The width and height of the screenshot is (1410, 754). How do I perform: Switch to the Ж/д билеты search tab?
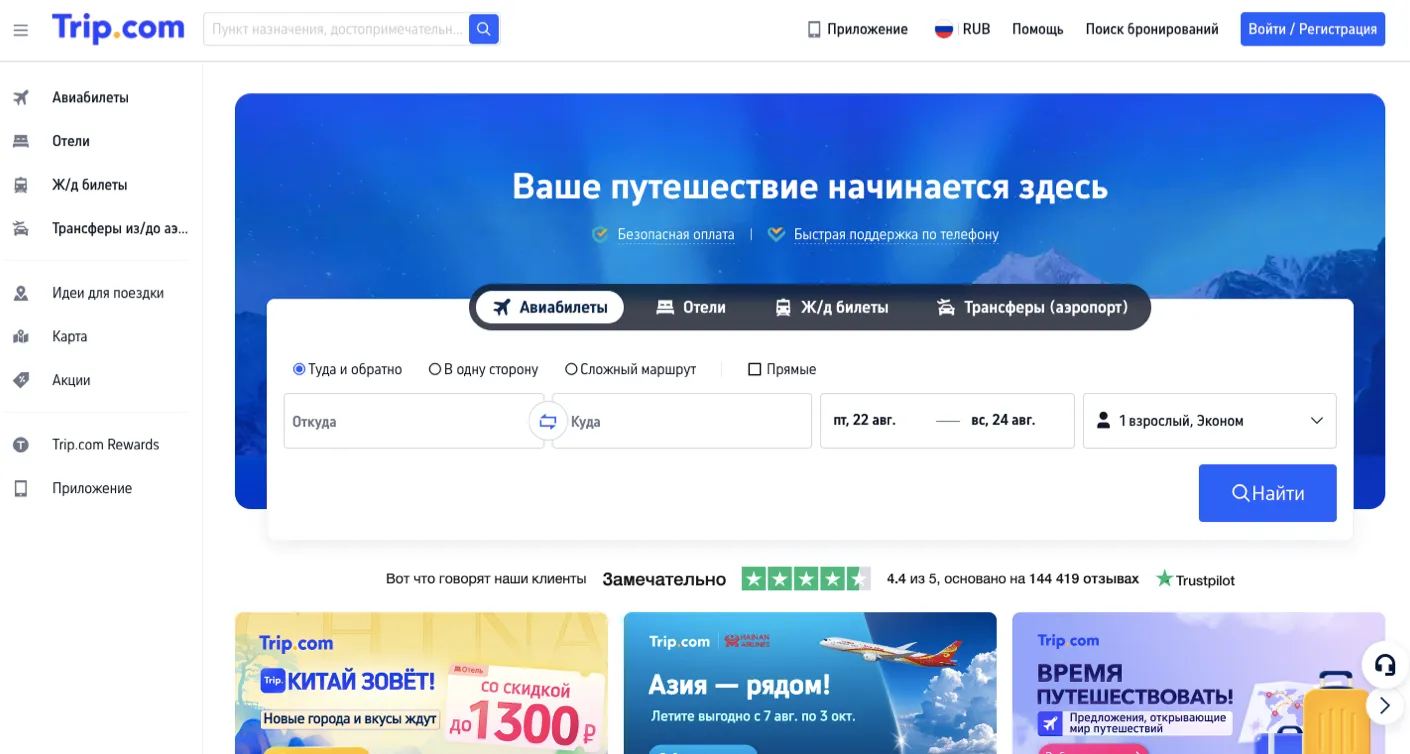[832, 307]
